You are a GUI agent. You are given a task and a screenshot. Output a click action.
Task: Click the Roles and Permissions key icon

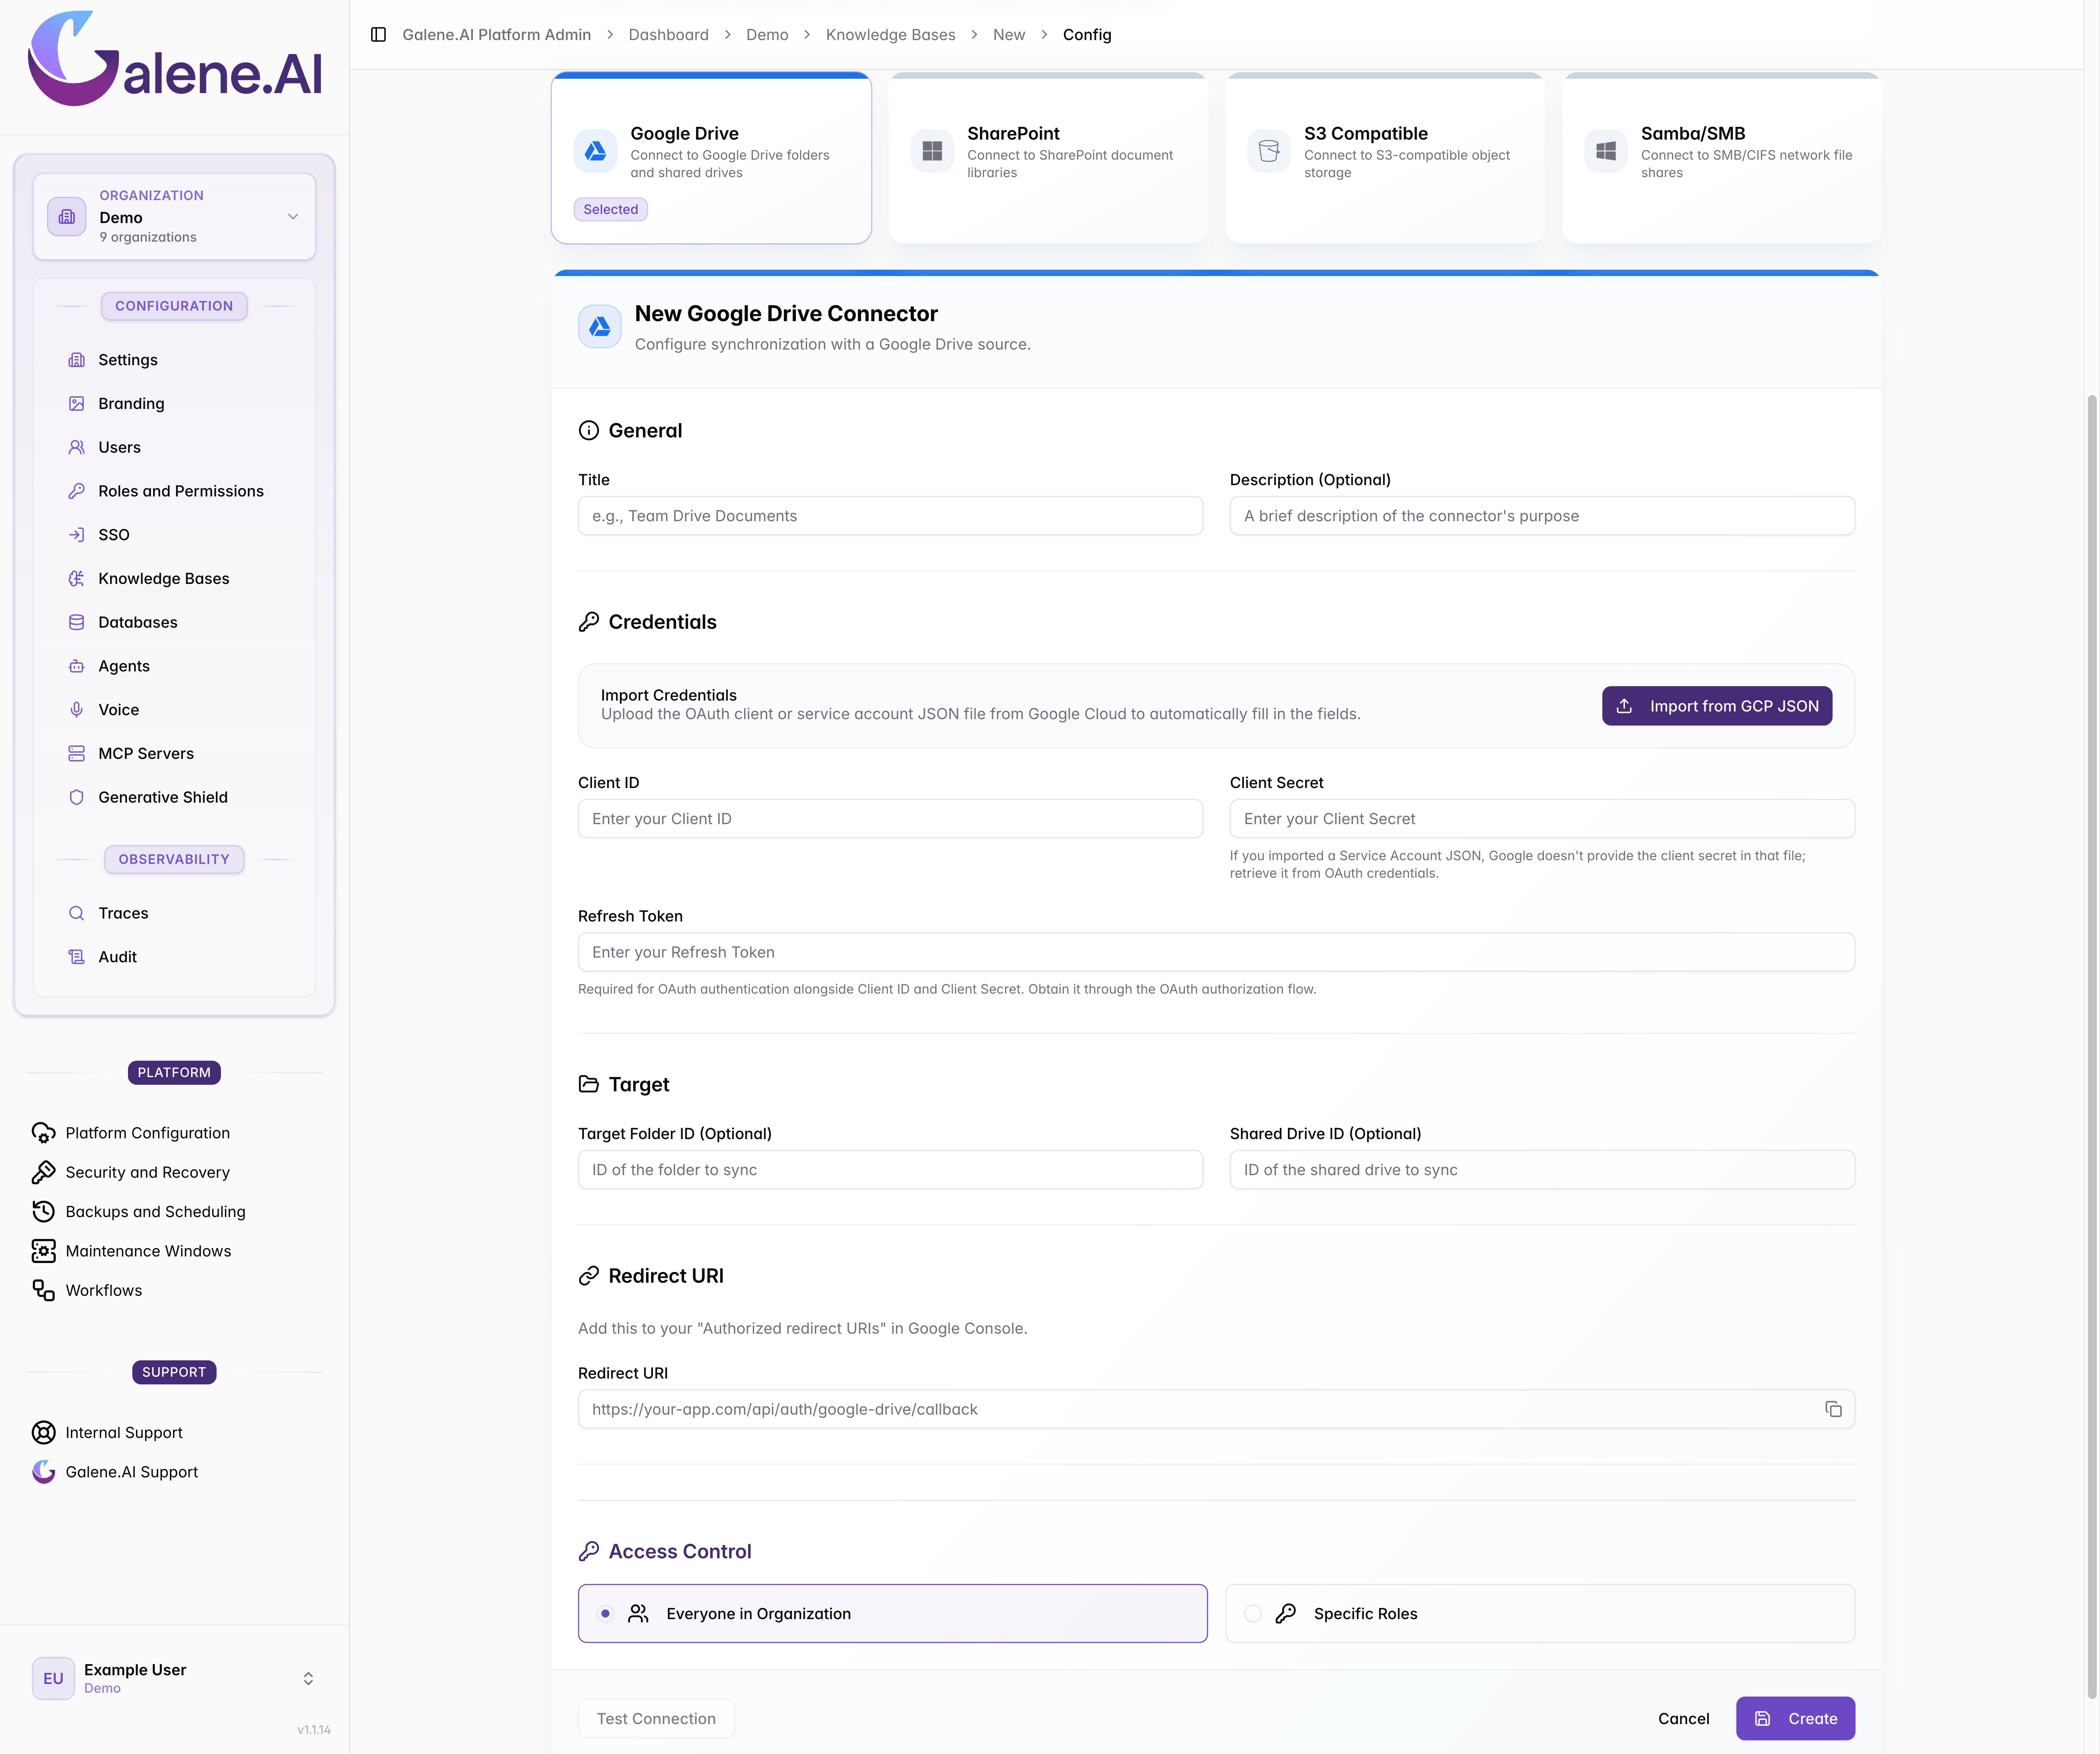click(x=76, y=491)
